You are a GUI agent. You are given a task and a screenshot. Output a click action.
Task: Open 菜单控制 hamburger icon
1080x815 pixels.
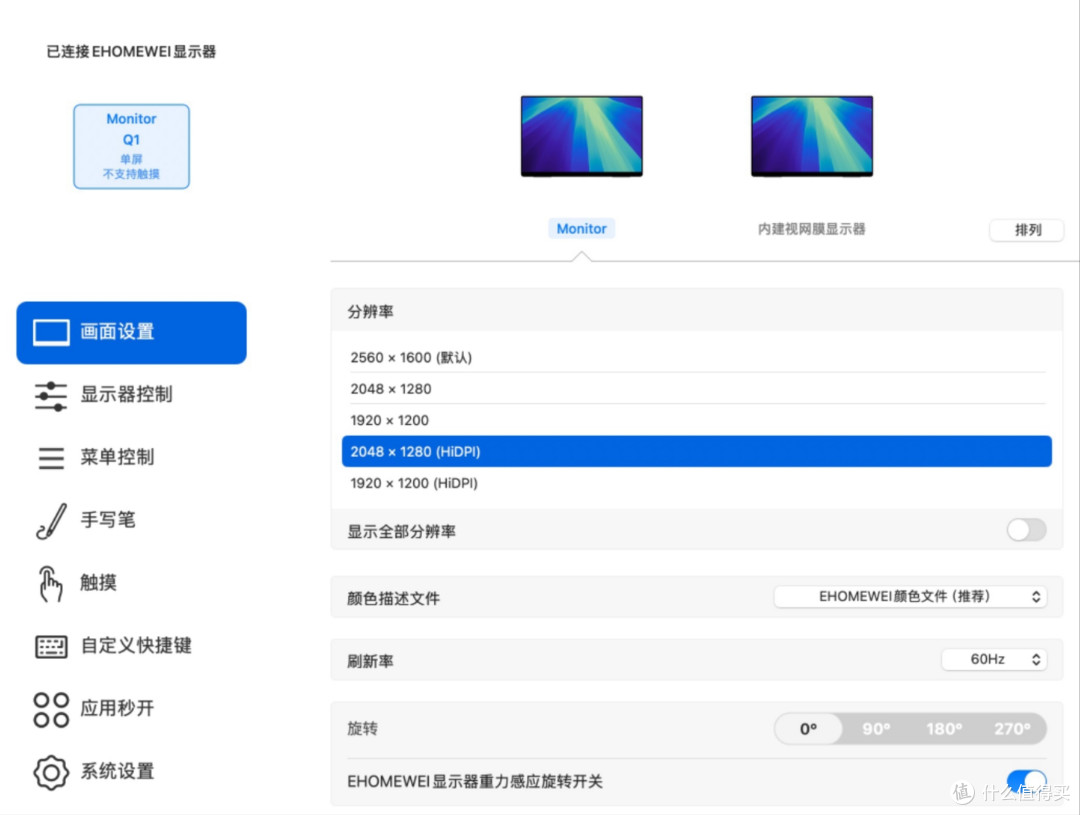[x=51, y=458]
